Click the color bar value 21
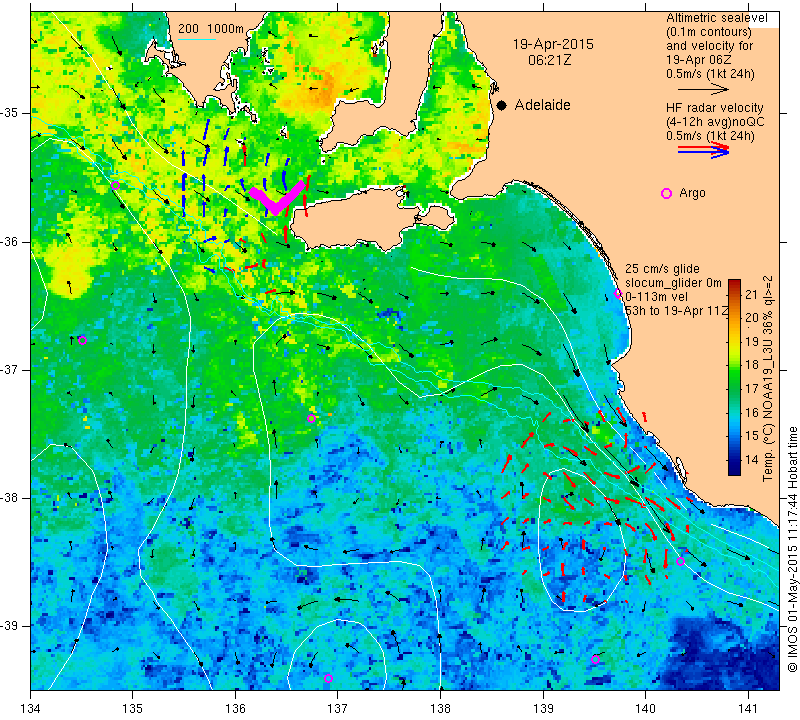 click(x=752, y=293)
